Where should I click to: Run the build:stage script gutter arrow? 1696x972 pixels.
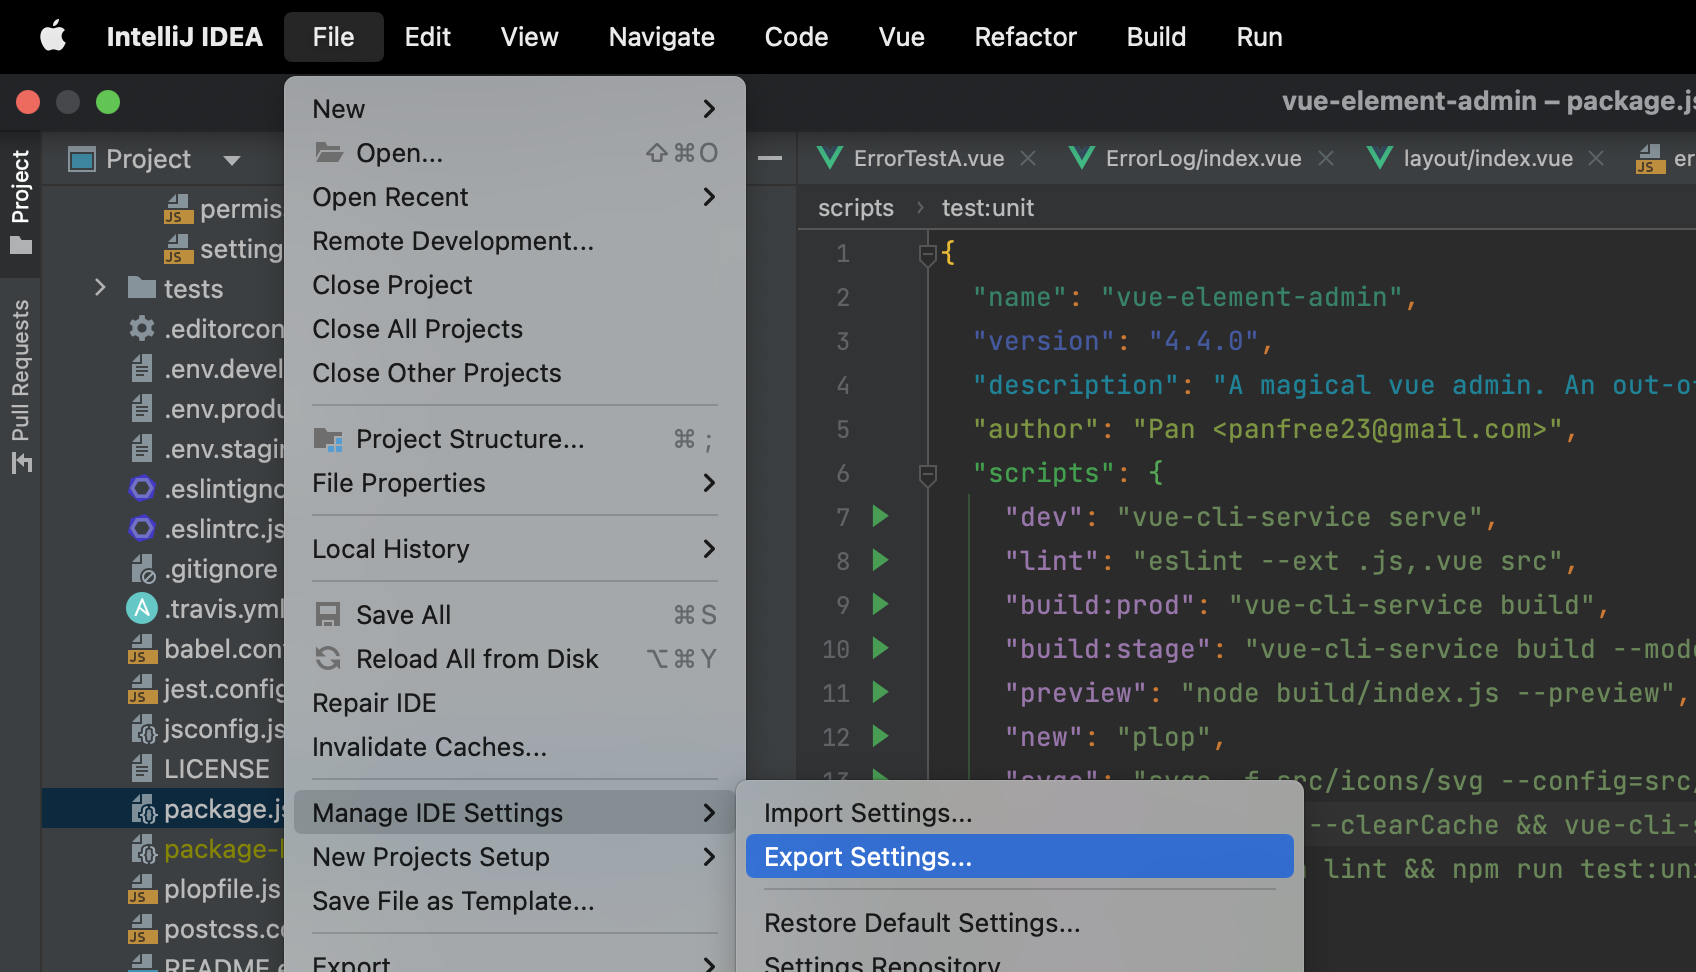(x=880, y=648)
